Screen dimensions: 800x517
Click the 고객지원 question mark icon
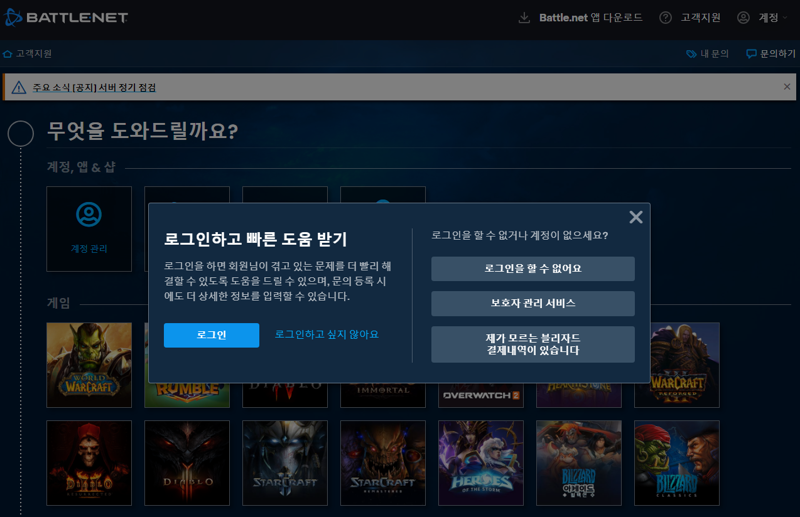pyautogui.click(x=665, y=18)
